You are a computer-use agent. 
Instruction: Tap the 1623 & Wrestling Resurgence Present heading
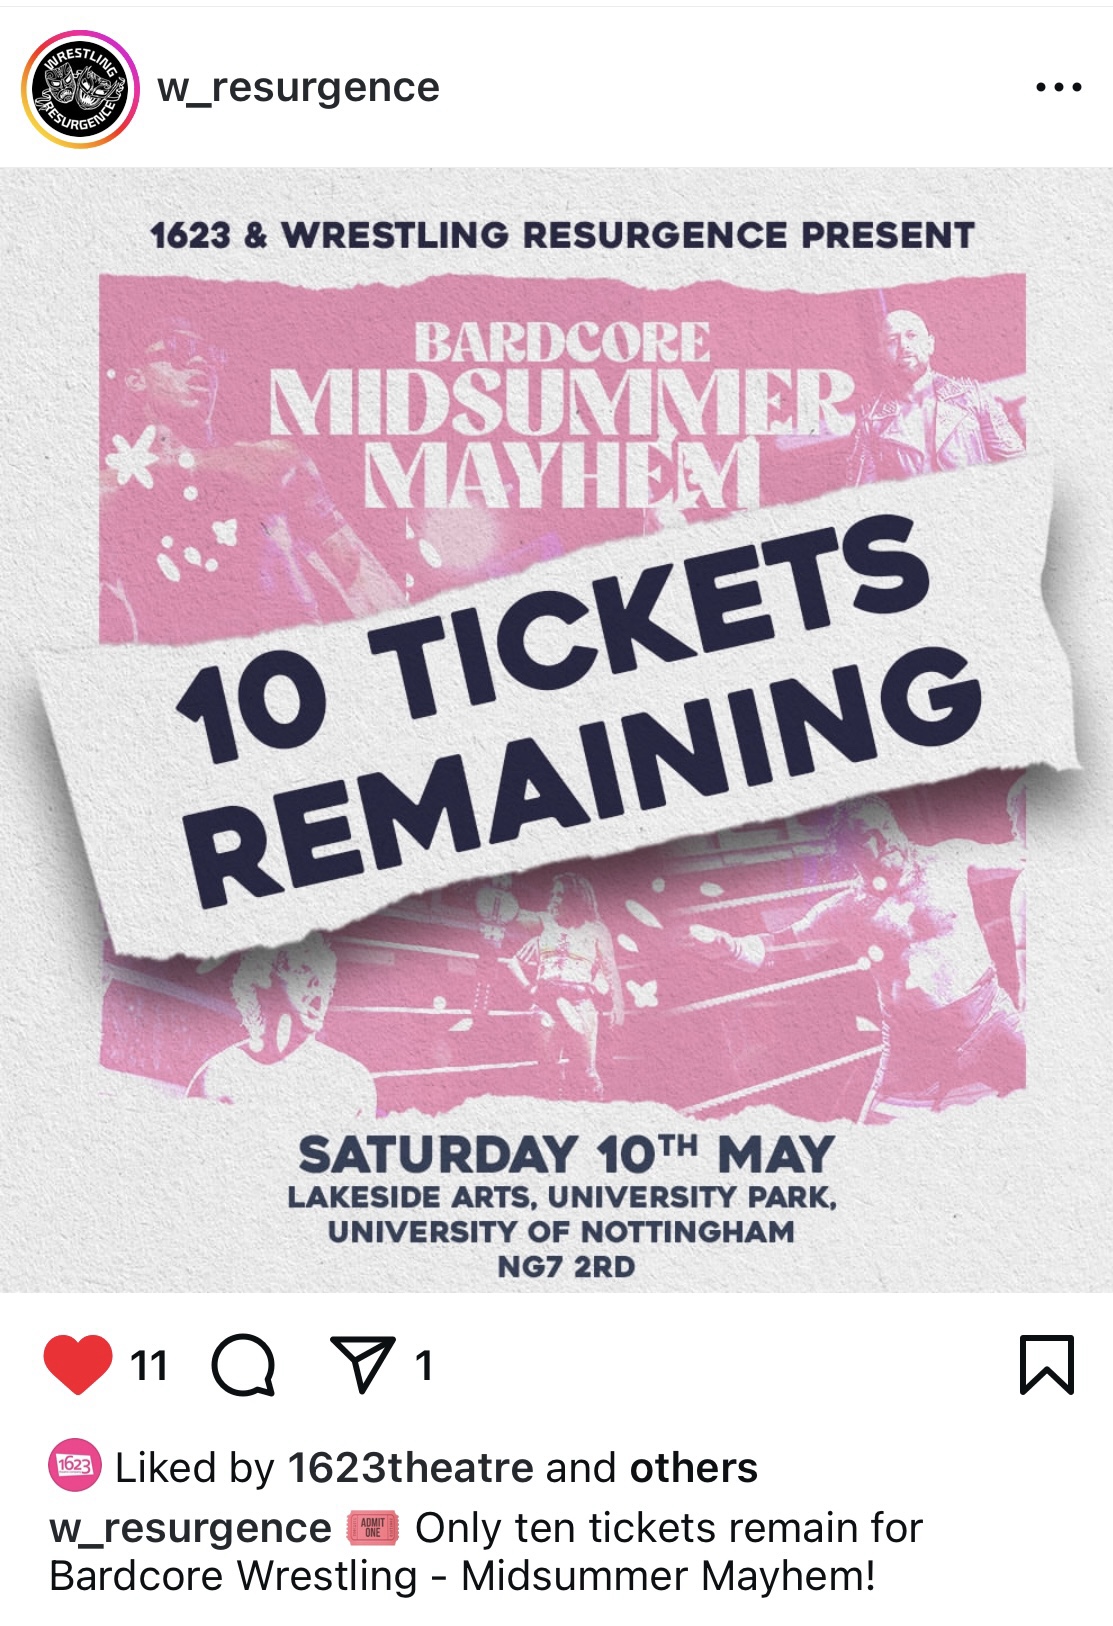[x=562, y=235]
